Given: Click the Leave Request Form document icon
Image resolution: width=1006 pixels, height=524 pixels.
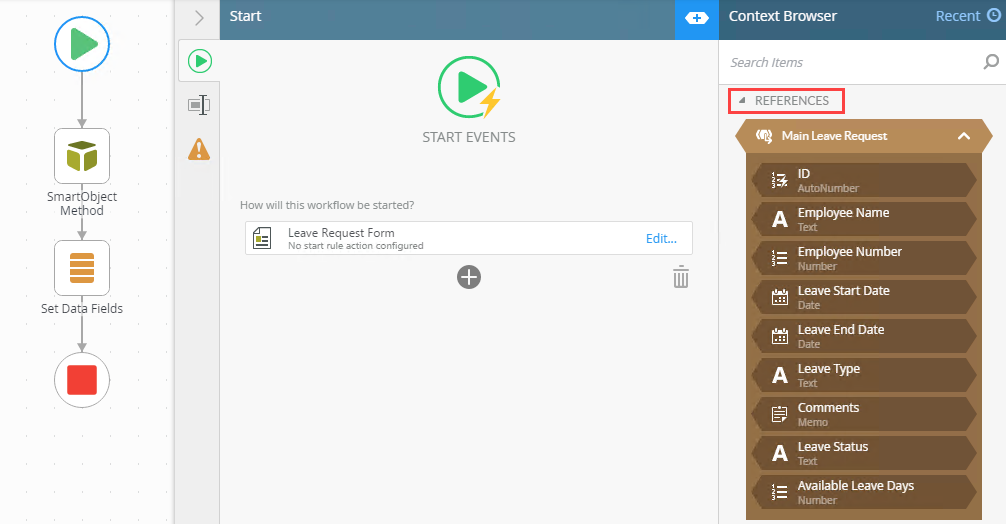Looking at the screenshot, I should [x=262, y=239].
